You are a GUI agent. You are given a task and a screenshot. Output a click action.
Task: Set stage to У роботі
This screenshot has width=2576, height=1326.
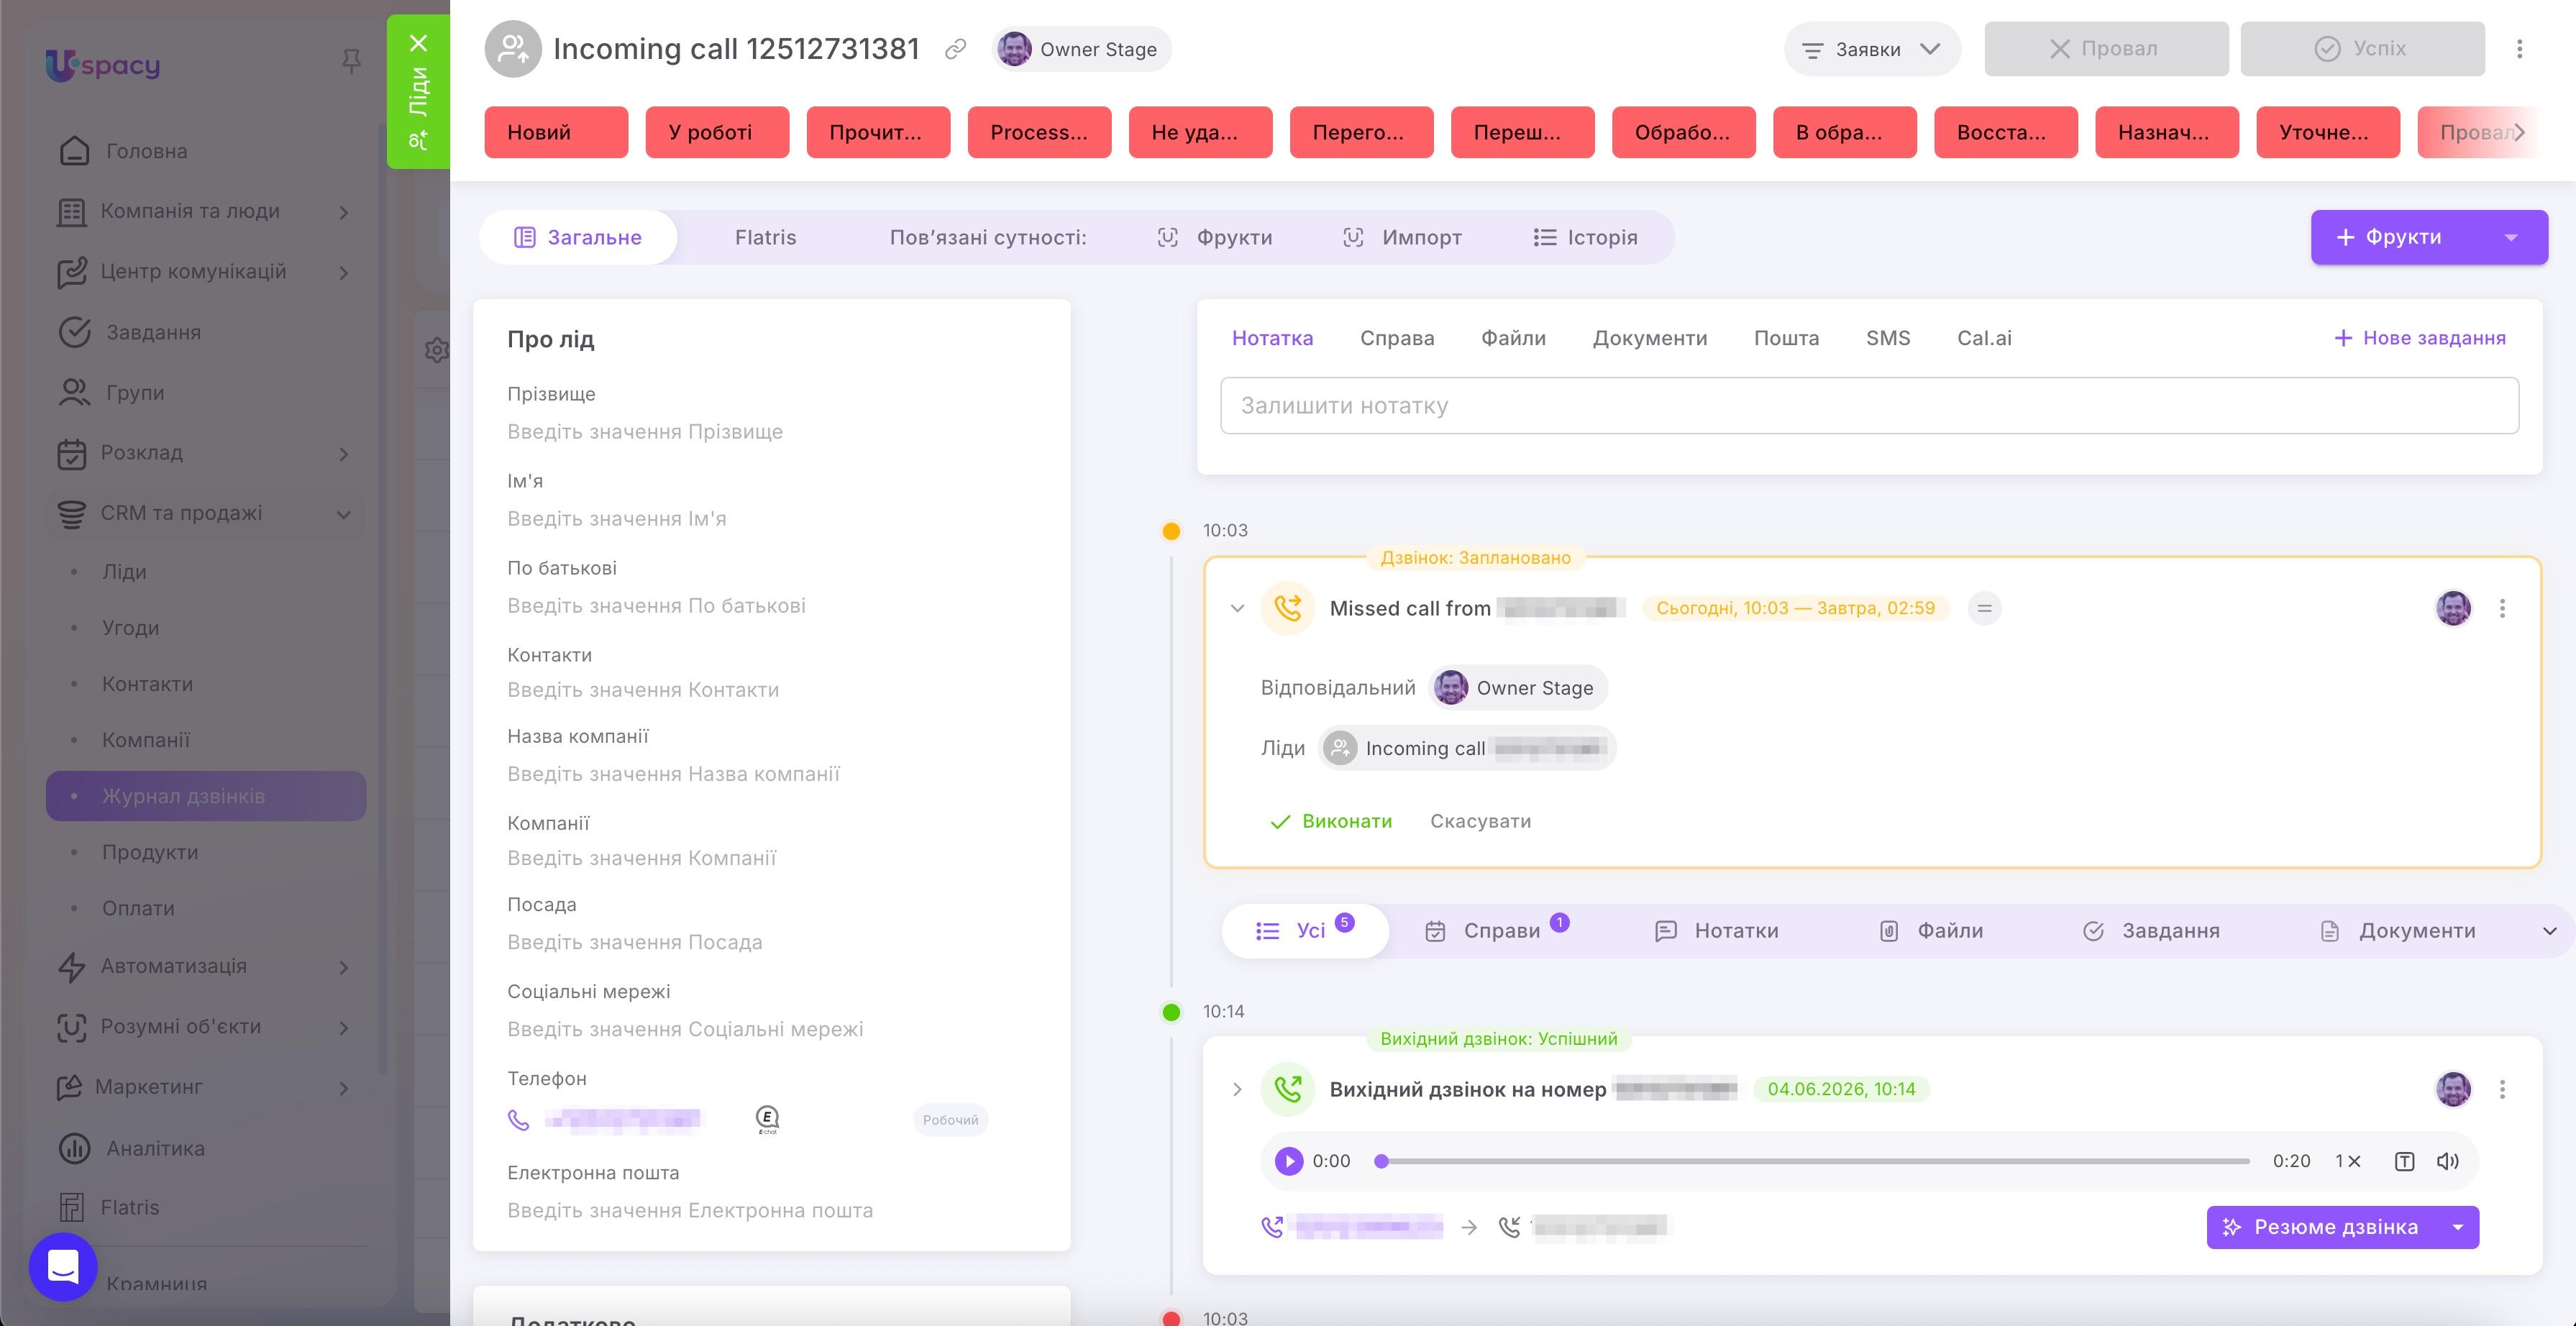click(717, 132)
